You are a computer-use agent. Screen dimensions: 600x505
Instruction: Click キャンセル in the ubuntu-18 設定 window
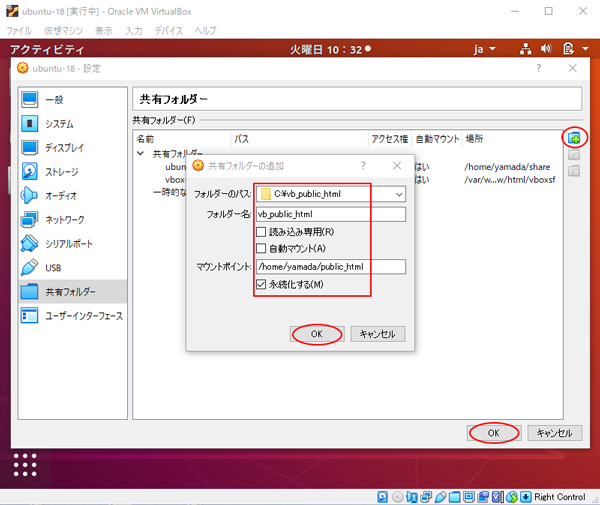click(x=555, y=433)
